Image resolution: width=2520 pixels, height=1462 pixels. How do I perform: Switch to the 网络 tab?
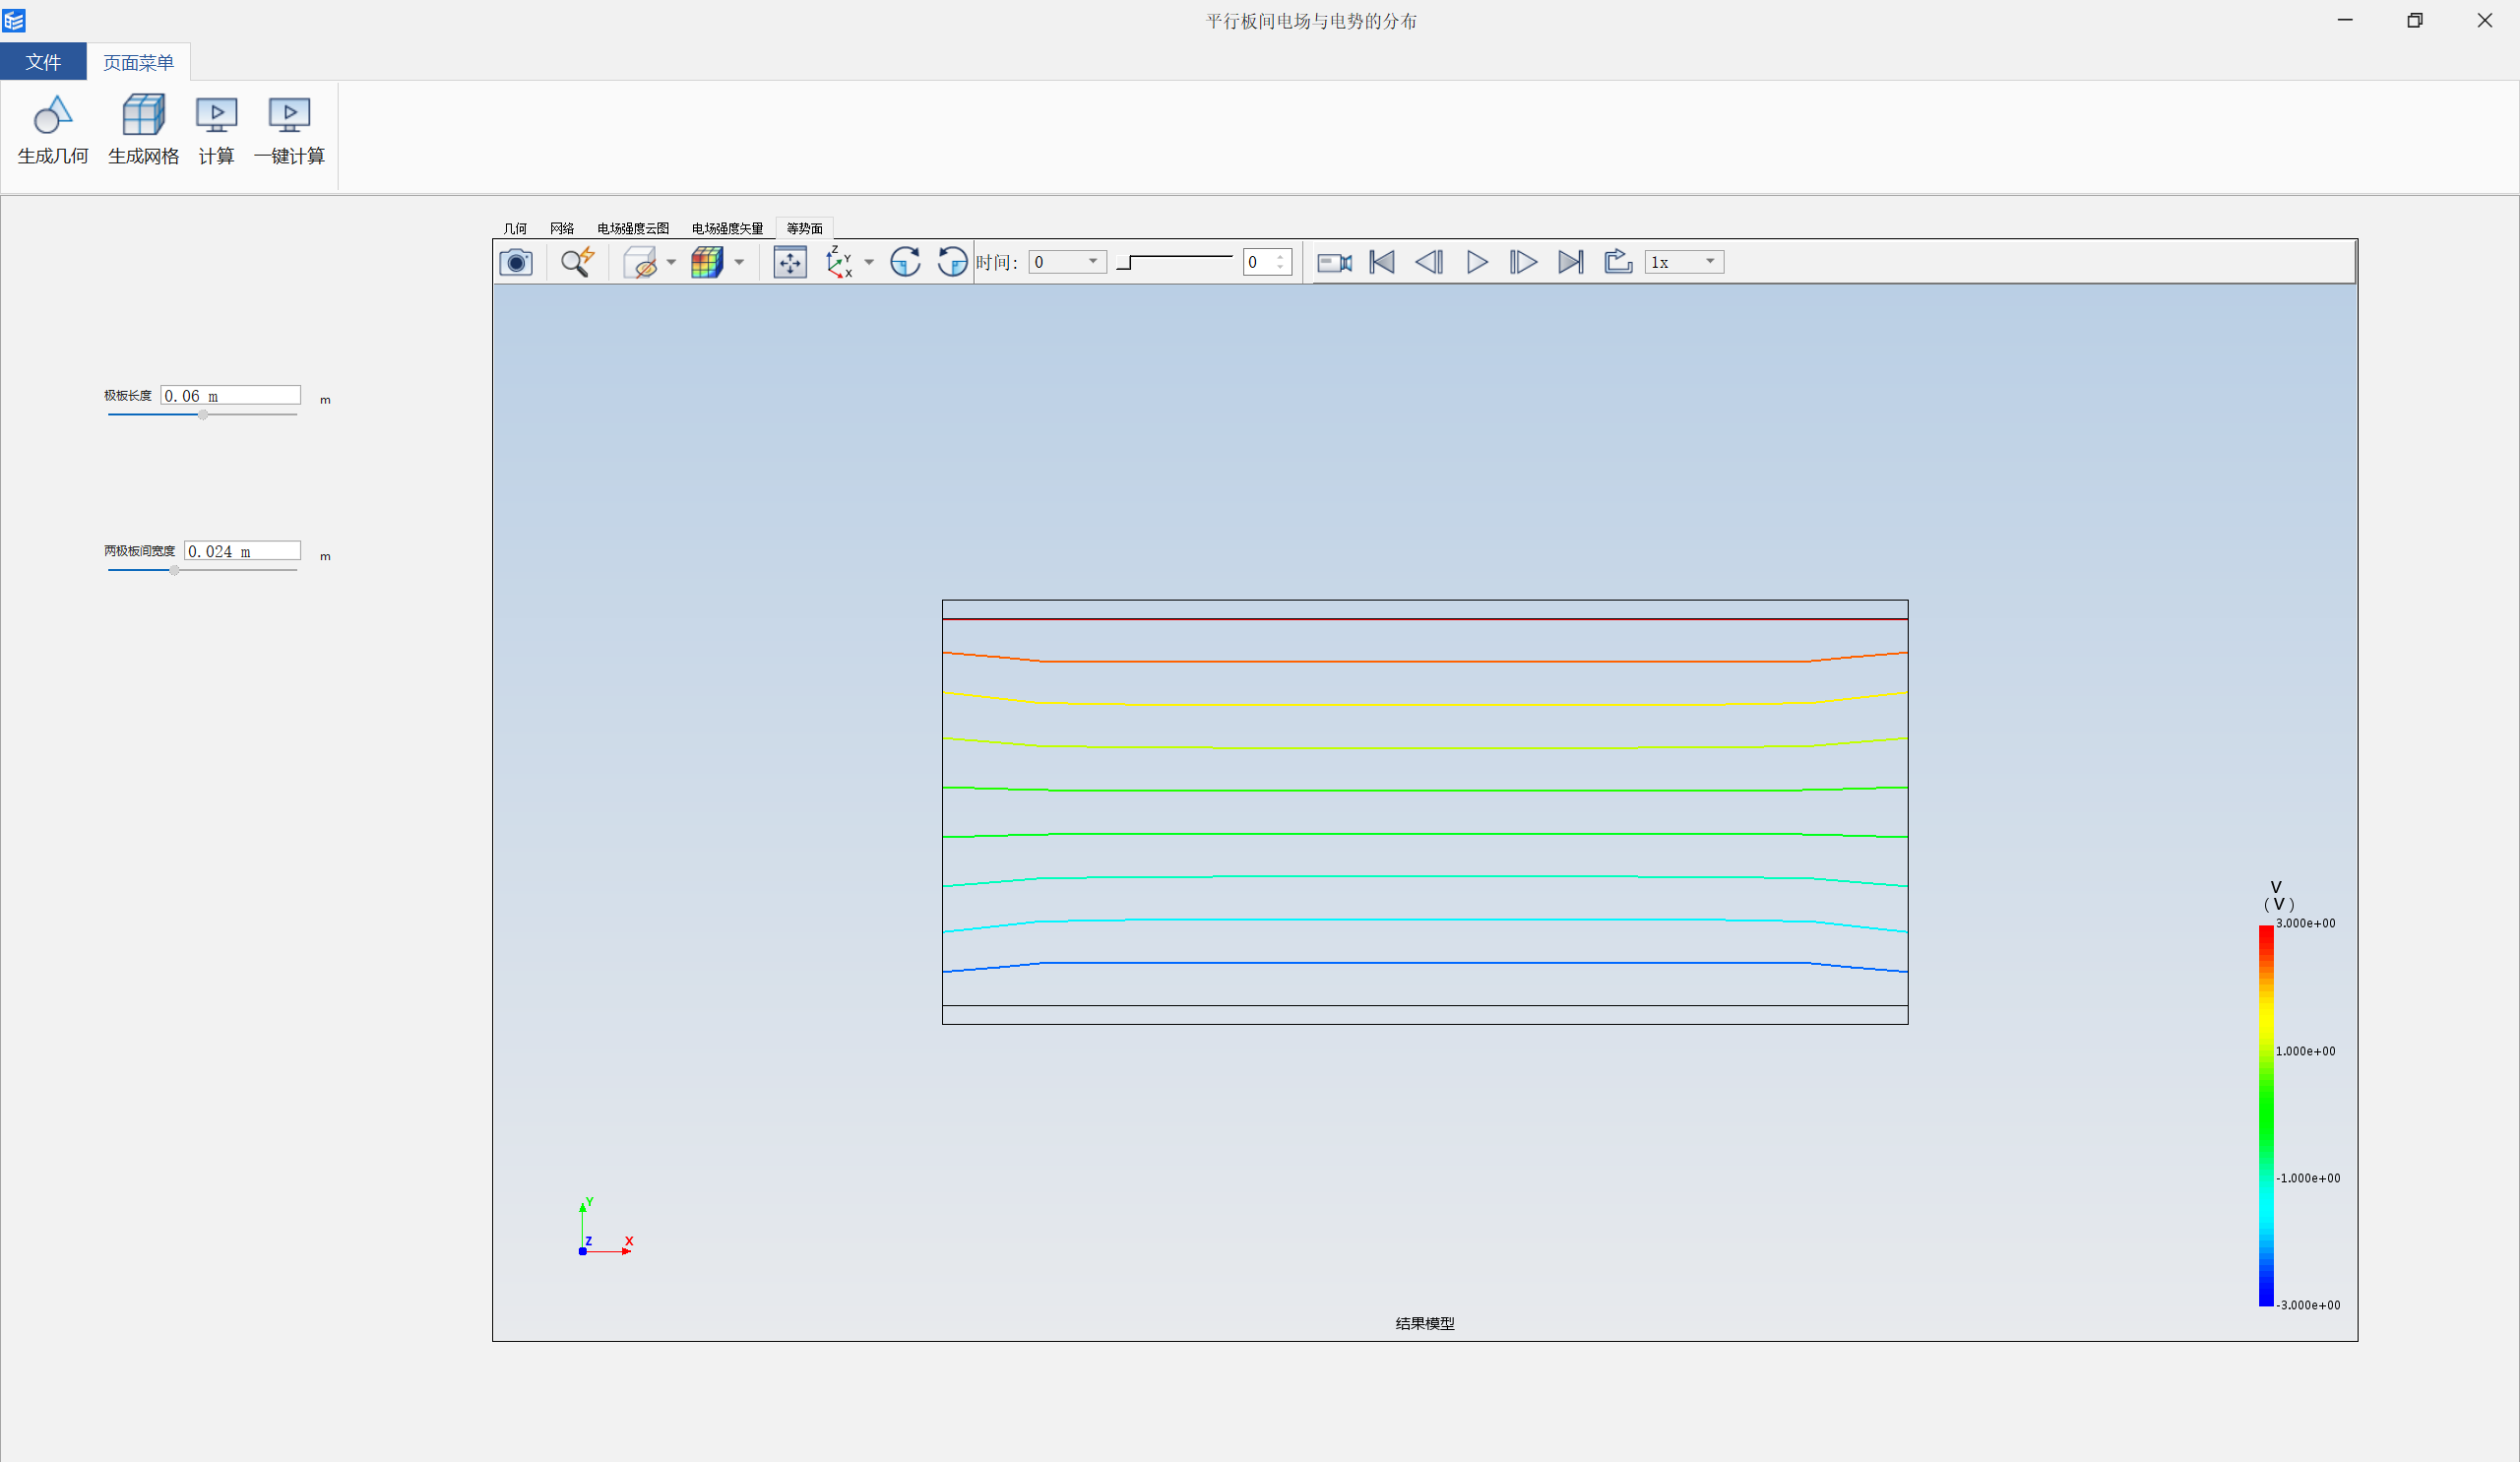(x=562, y=228)
